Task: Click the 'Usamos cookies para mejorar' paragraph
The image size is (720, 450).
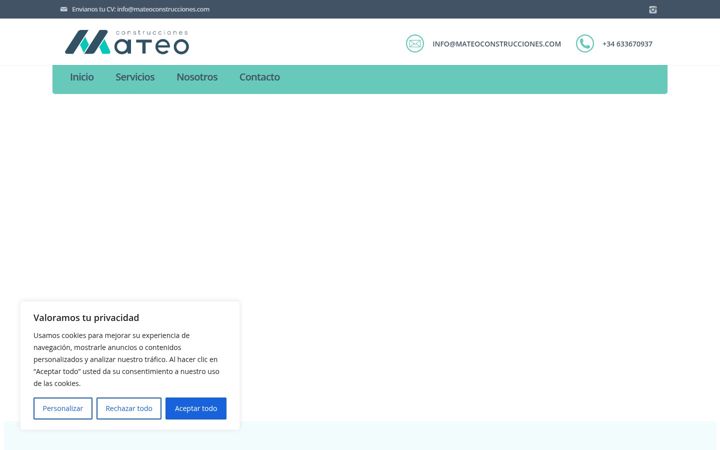Action: [x=126, y=359]
